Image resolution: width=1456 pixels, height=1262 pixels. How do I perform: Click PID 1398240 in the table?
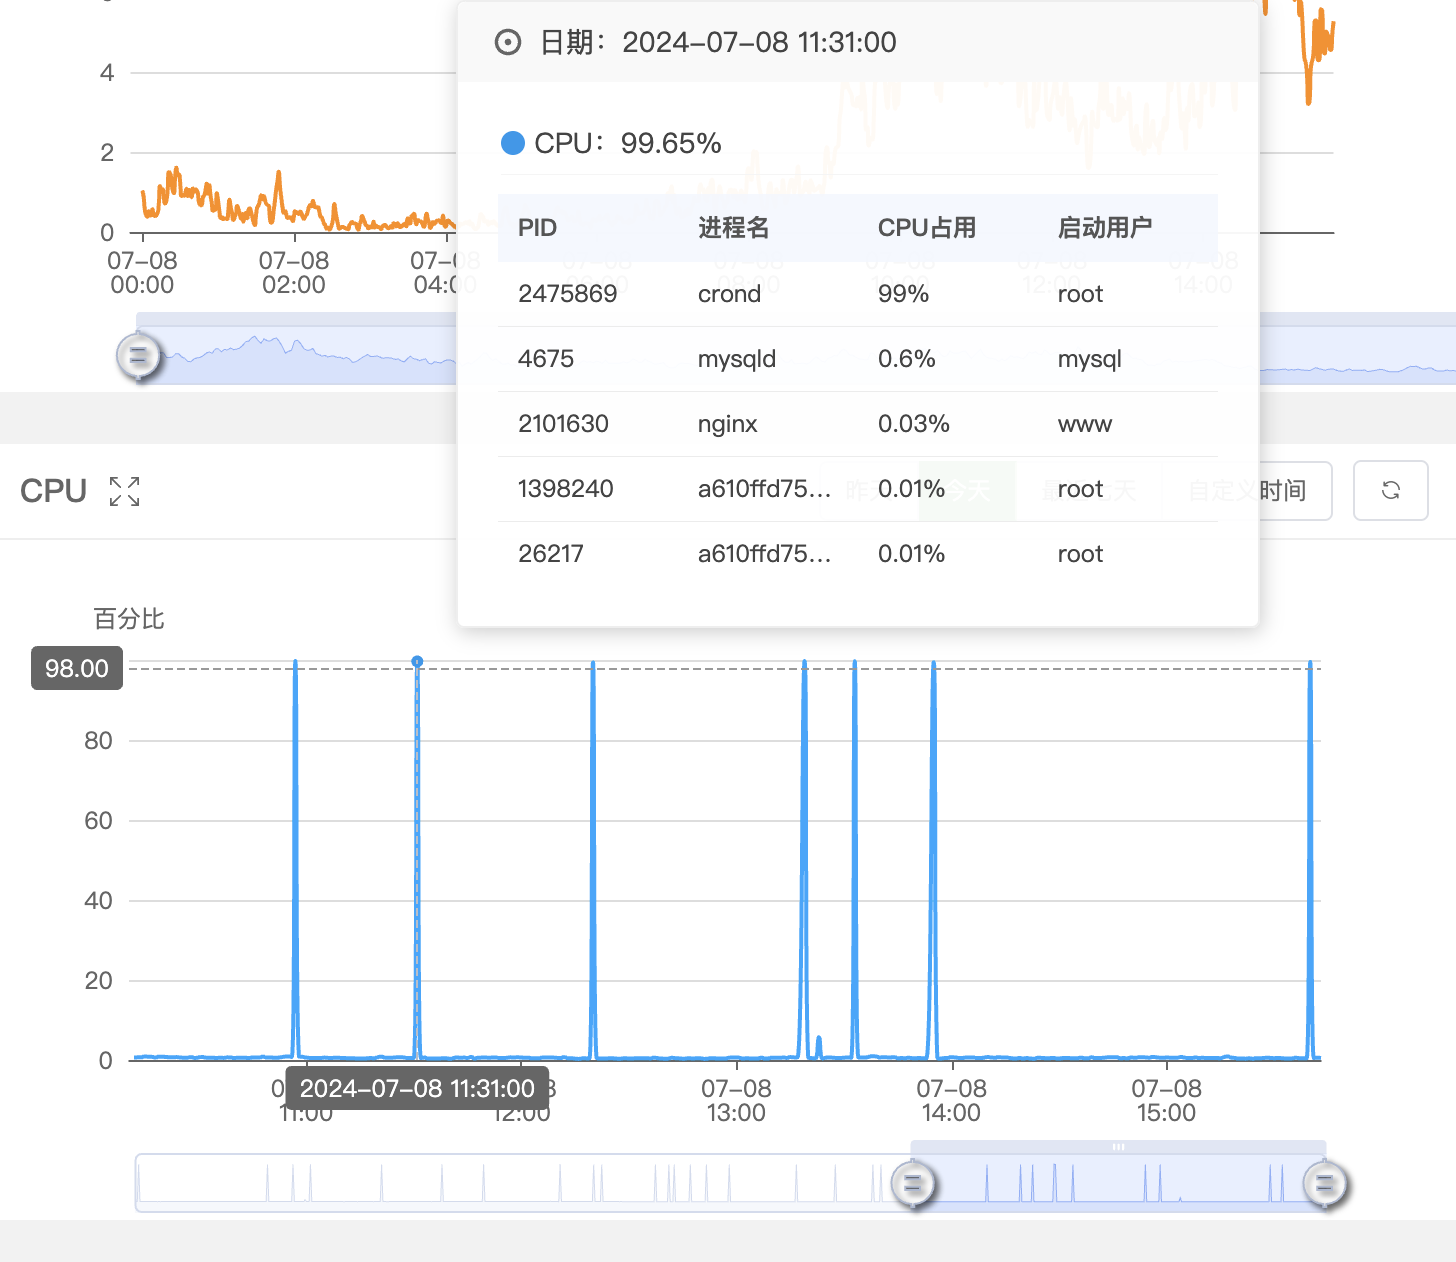pos(566,489)
